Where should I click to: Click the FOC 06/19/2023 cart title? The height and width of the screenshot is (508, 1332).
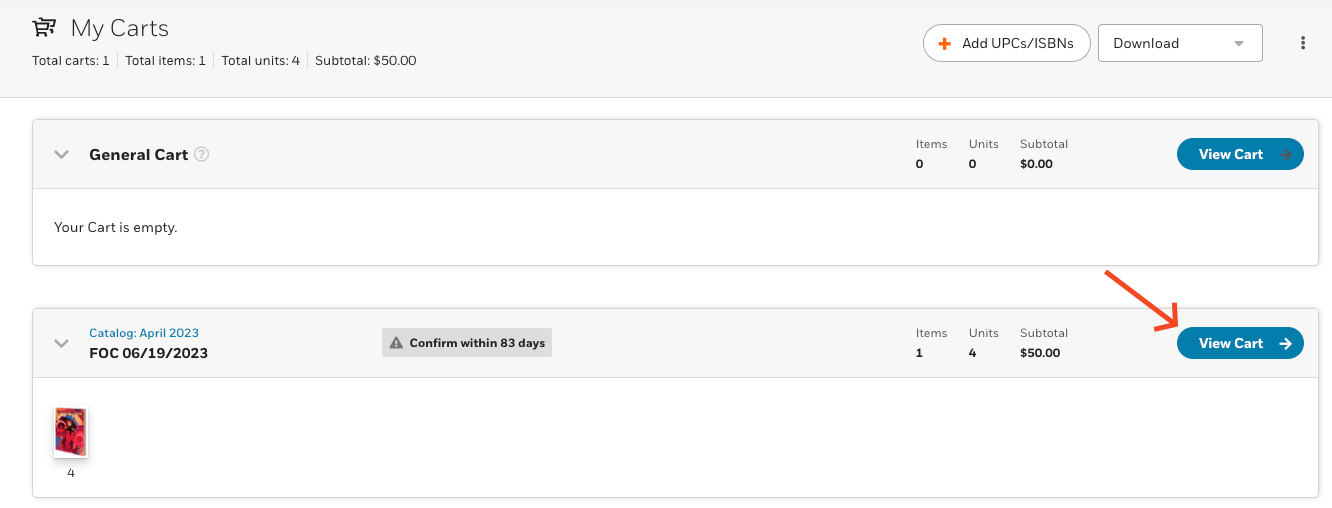[x=148, y=353]
